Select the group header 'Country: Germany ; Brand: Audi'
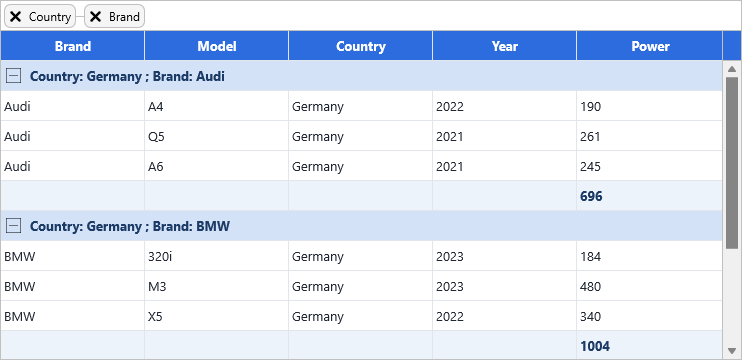 coord(362,76)
